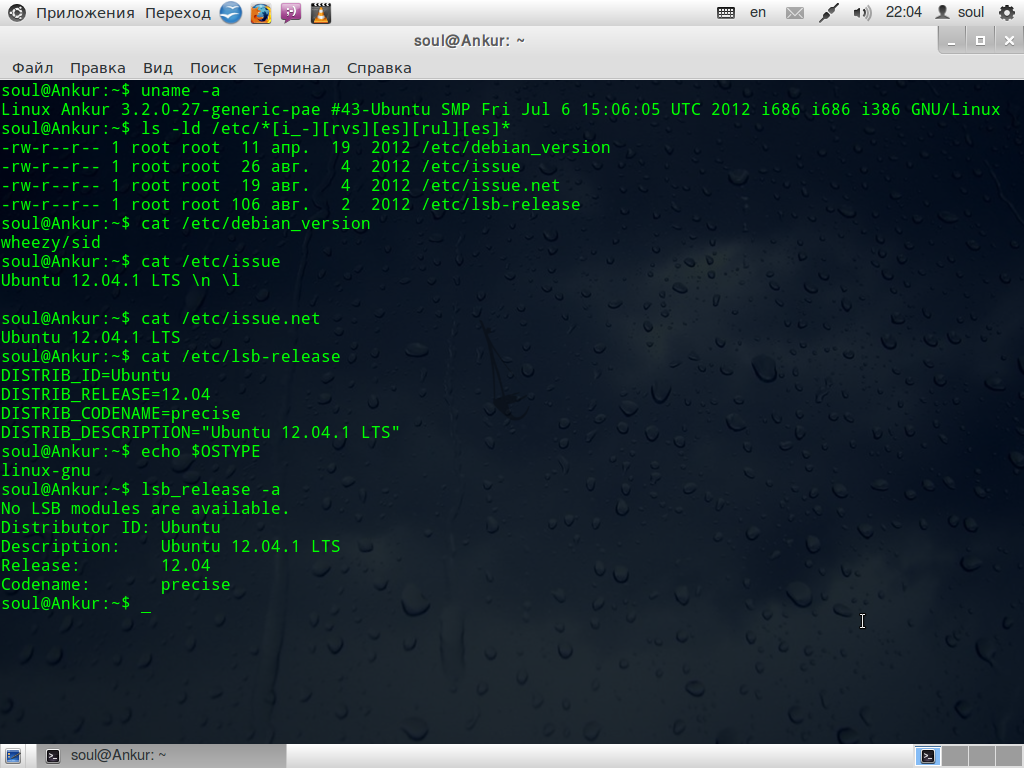Place cursor at the final empty prompt
The image size is (1024, 768).
[146, 604]
